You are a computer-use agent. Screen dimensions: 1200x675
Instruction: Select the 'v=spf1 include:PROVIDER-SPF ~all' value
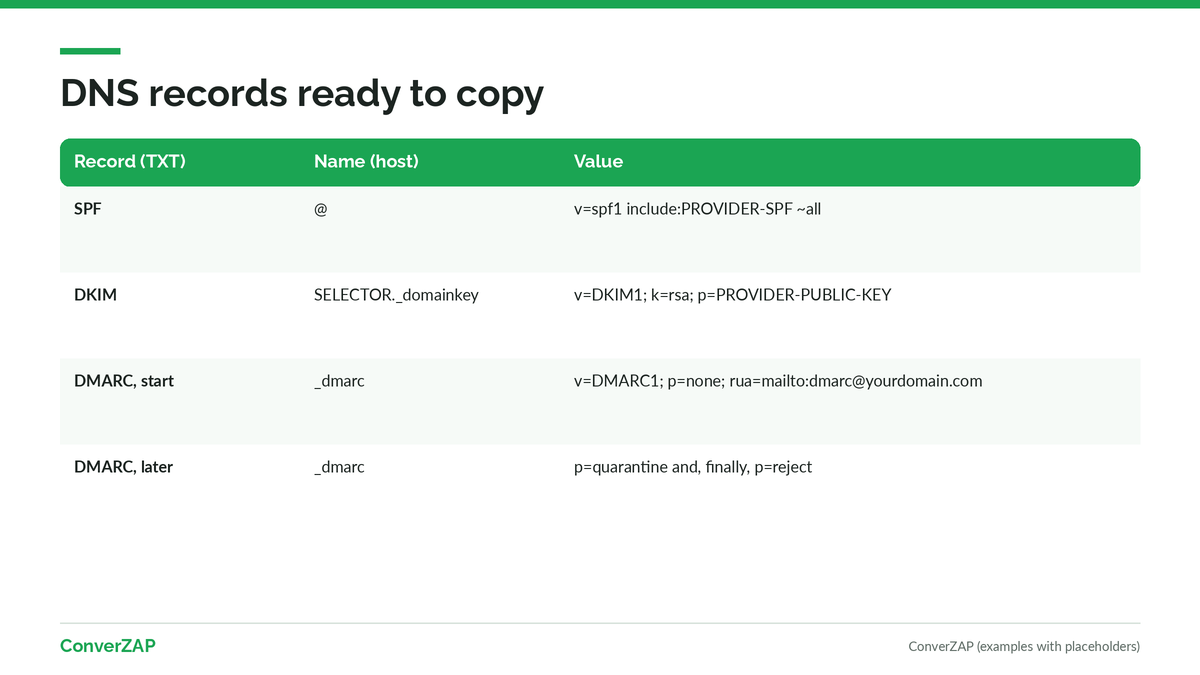[x=698, y=210]
